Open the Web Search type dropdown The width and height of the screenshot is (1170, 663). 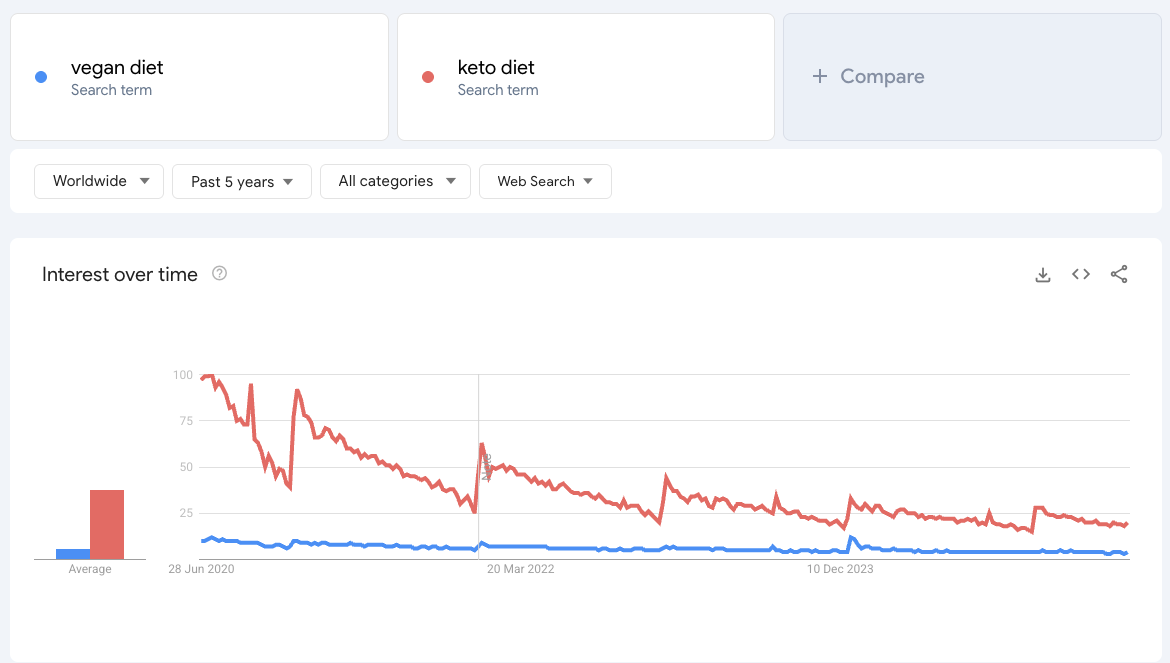[545, 181]
